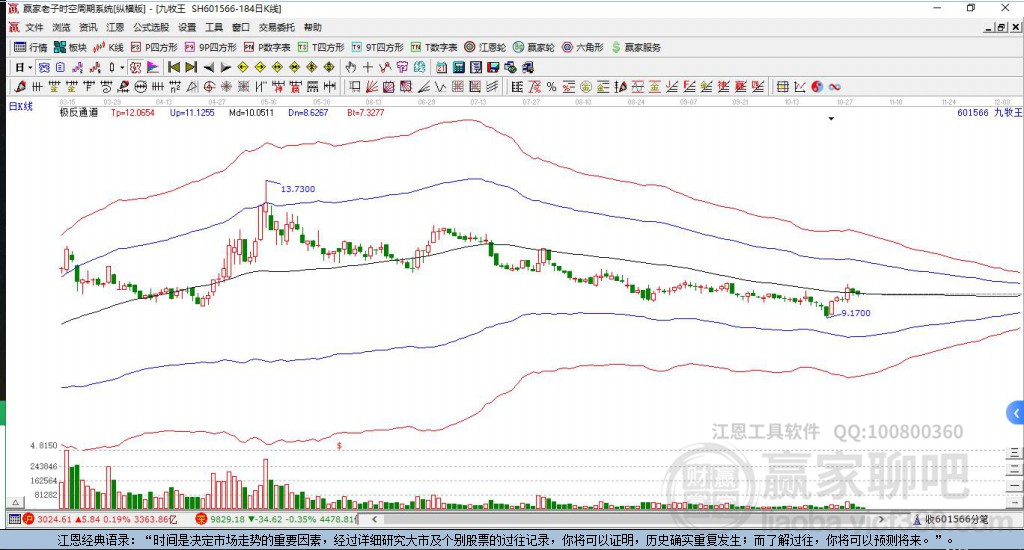Open the T四方形 time square
1024x550 pixels.
pos(321,47)
